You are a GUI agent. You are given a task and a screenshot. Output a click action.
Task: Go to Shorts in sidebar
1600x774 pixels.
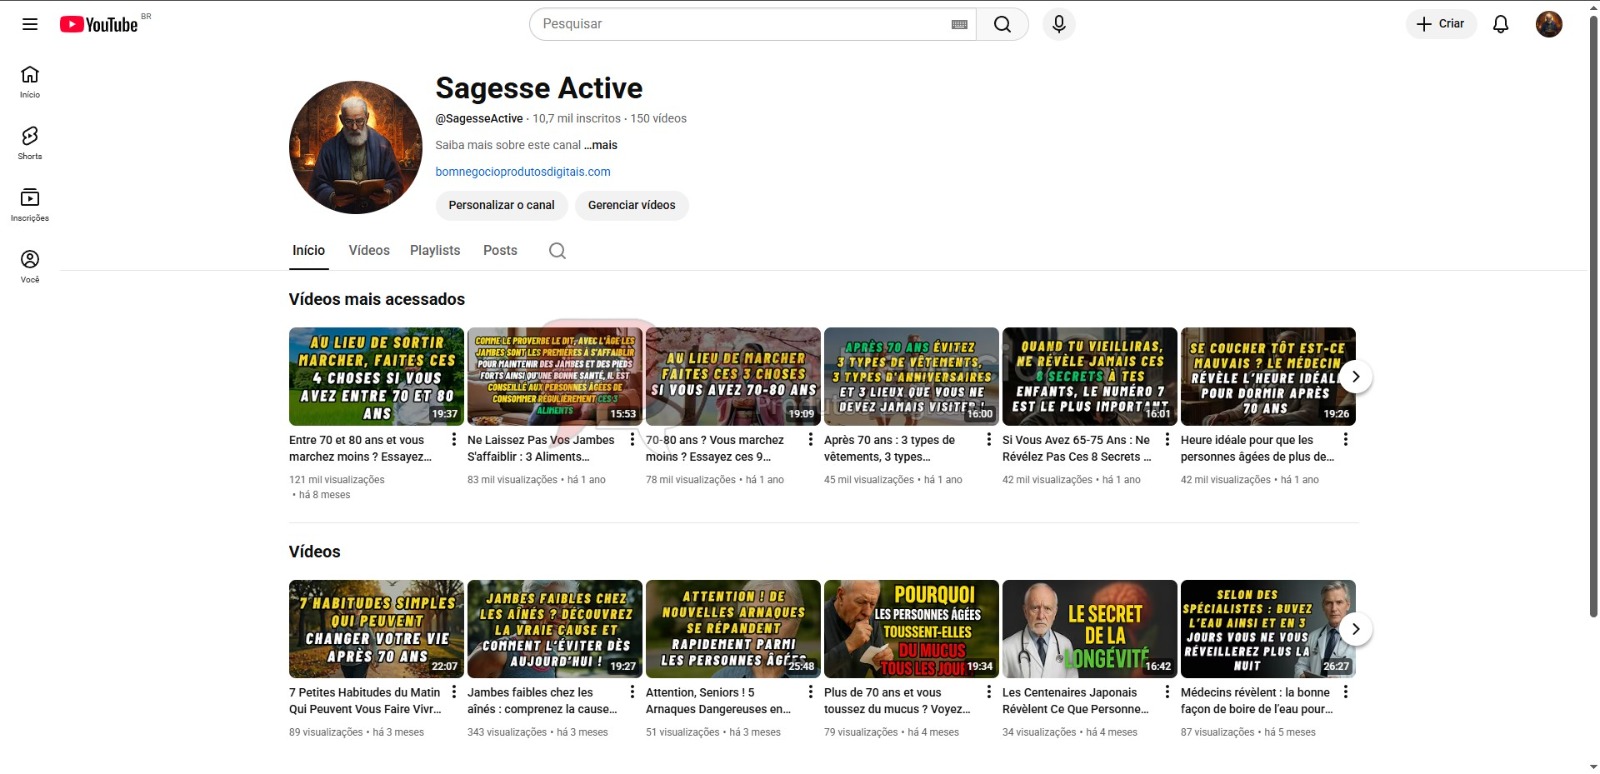click(30, 142)
